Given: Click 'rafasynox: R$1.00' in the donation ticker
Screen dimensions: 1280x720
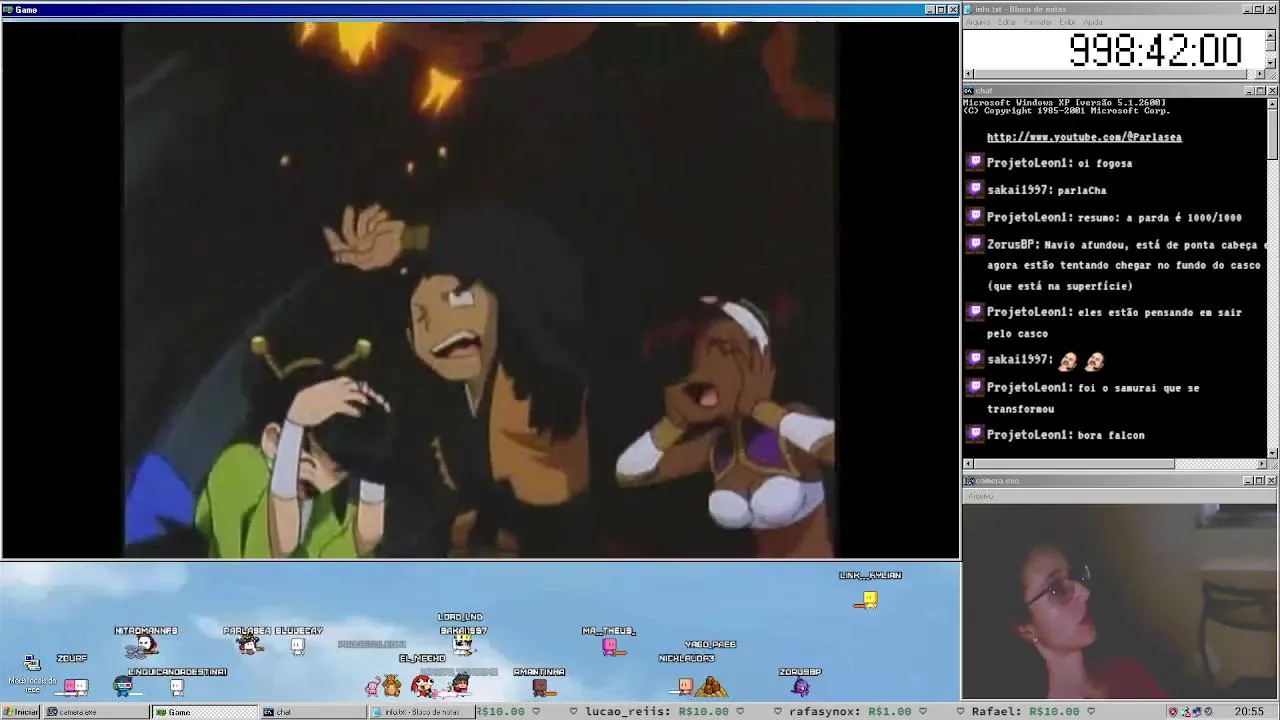Looking at the screenshot, I should [850, 712].
